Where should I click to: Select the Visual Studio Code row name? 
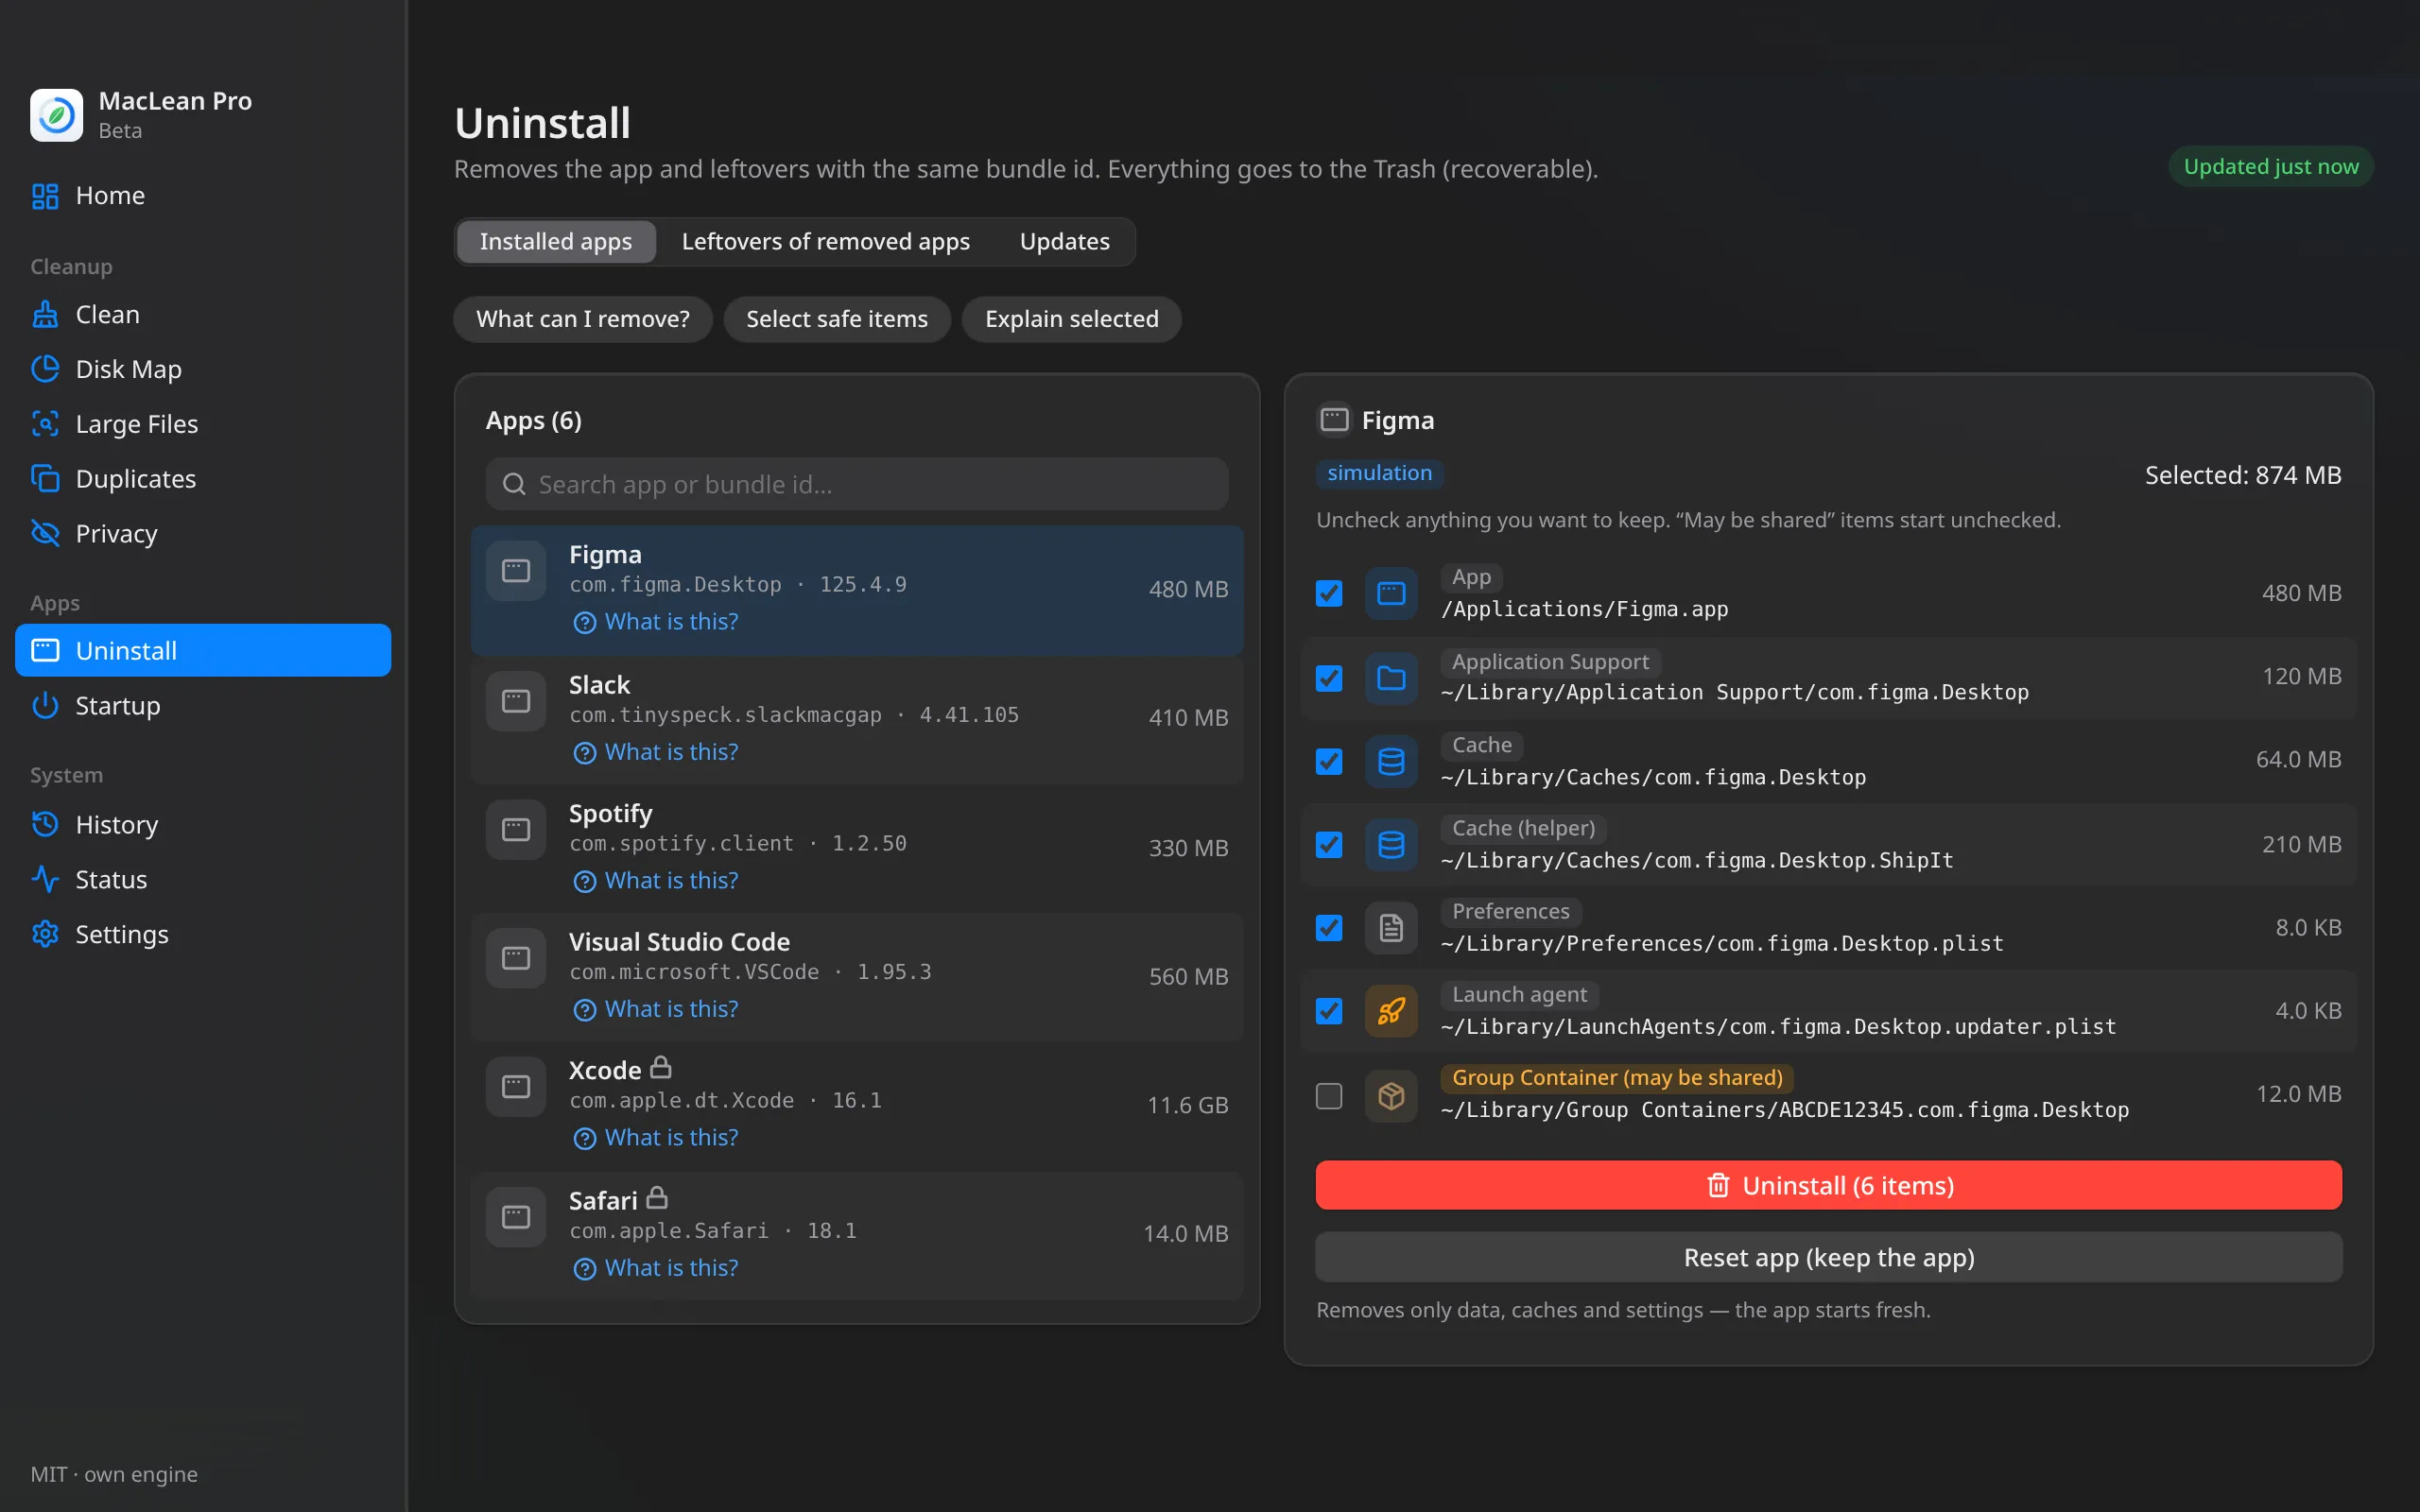(680, 942)
